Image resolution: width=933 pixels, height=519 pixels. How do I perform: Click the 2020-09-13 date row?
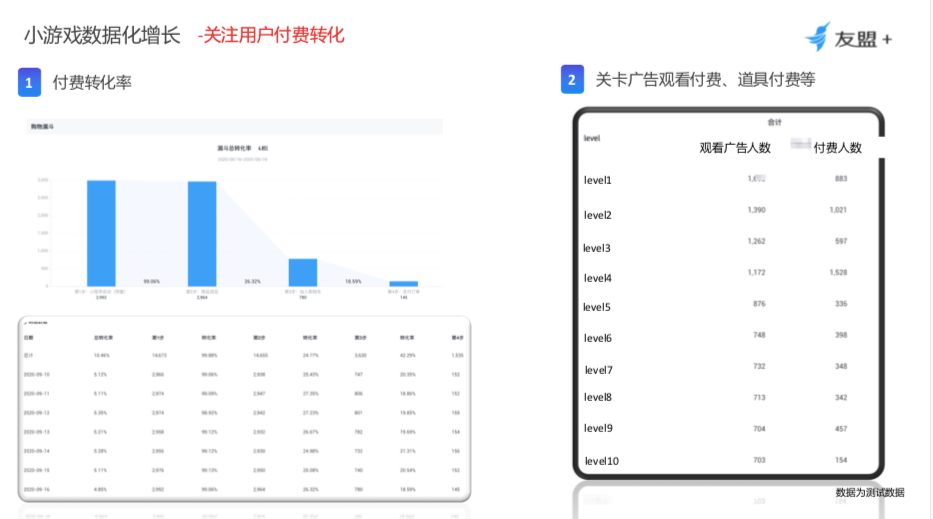pyautogui.click(x=36, y=432)
